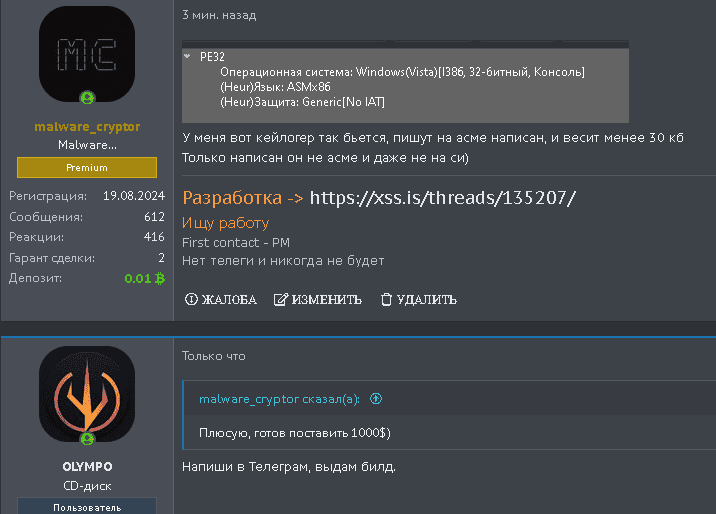
Task: Click the bitcoin symbol in deposit row
Action: pyautogui.click(x=160, y=278)
